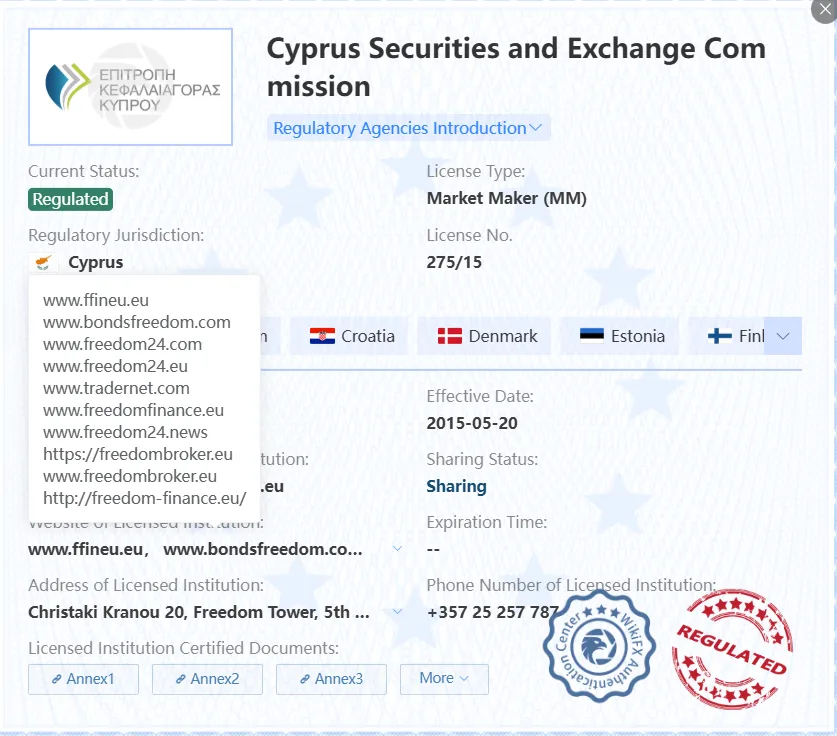Image resolution: width=837 pixels, height=736 pixels.
Task: Expand the full institution address
Action: [397, 611]
